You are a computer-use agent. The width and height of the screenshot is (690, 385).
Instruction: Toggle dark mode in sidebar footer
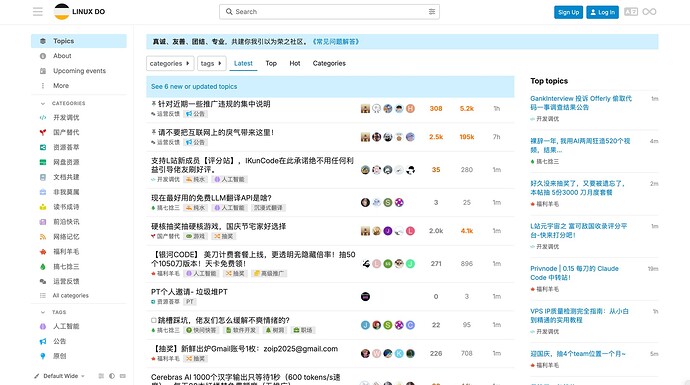coord(112,376)
